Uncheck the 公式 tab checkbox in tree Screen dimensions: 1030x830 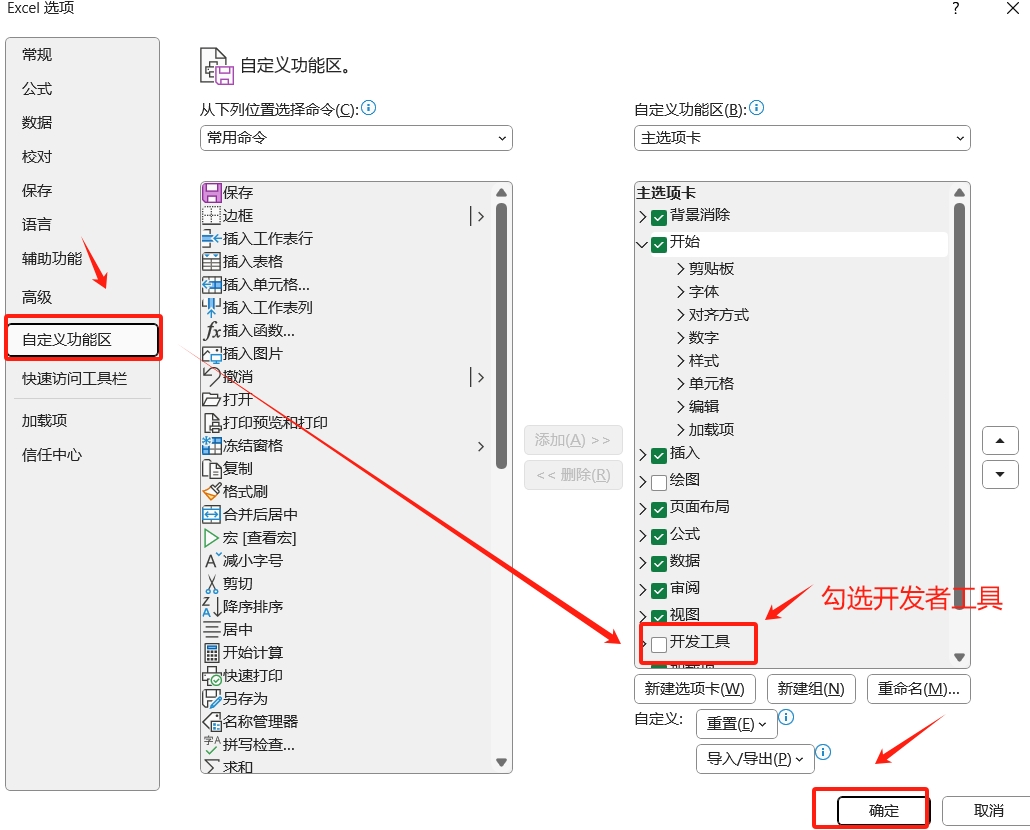[x=659, y=536]
